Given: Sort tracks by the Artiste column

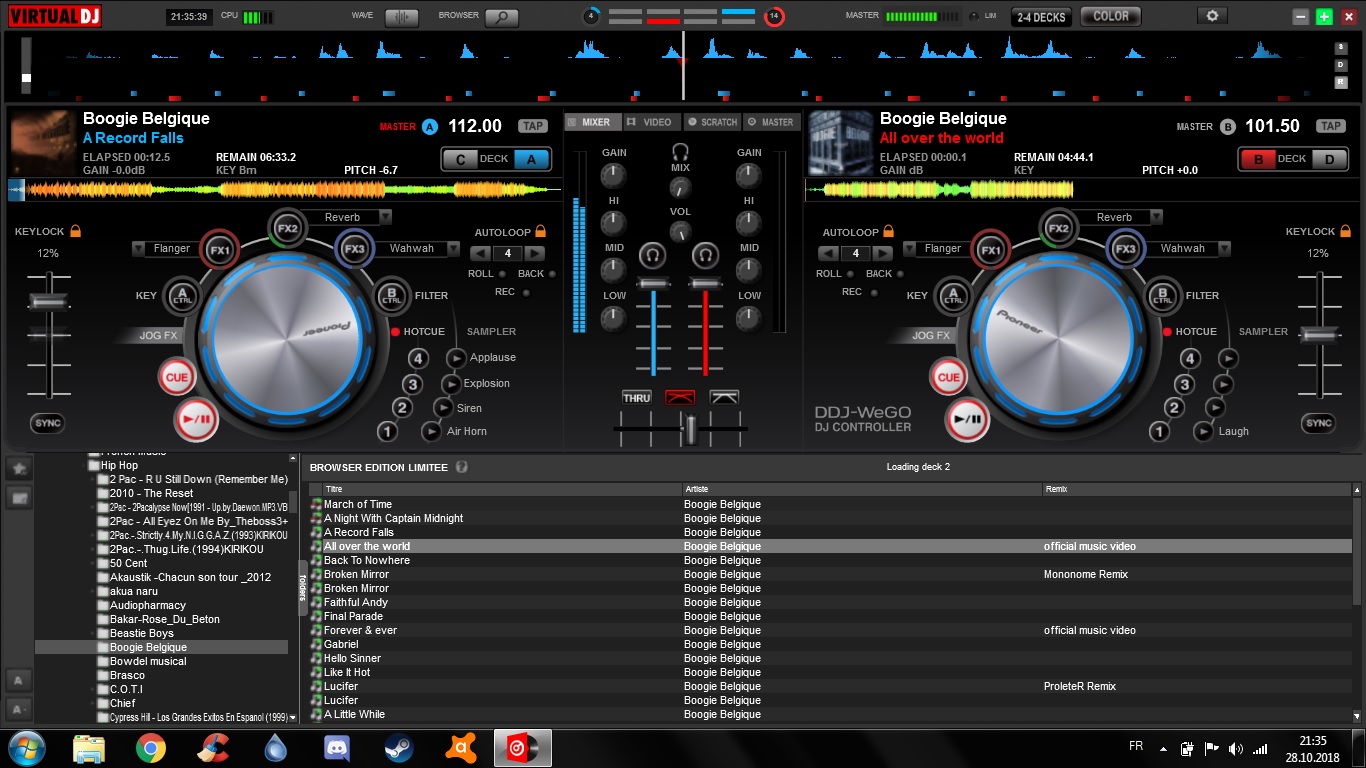Looking at the screenshot, I should 862,489.
